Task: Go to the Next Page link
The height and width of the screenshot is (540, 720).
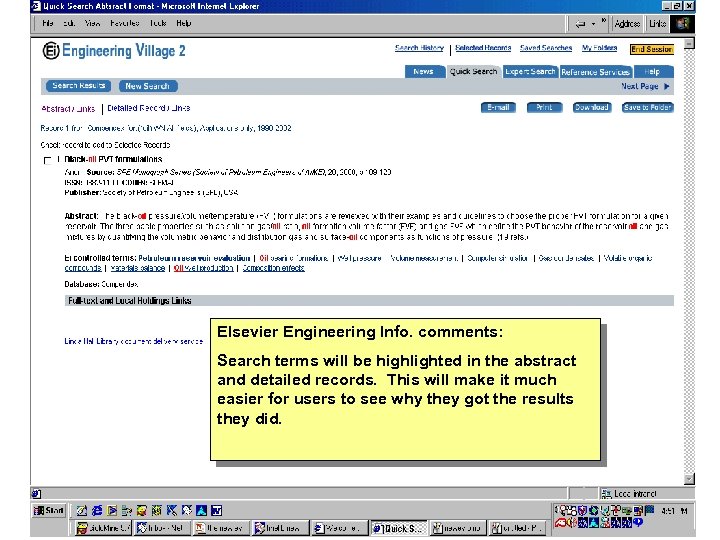Action: [645, 86]
